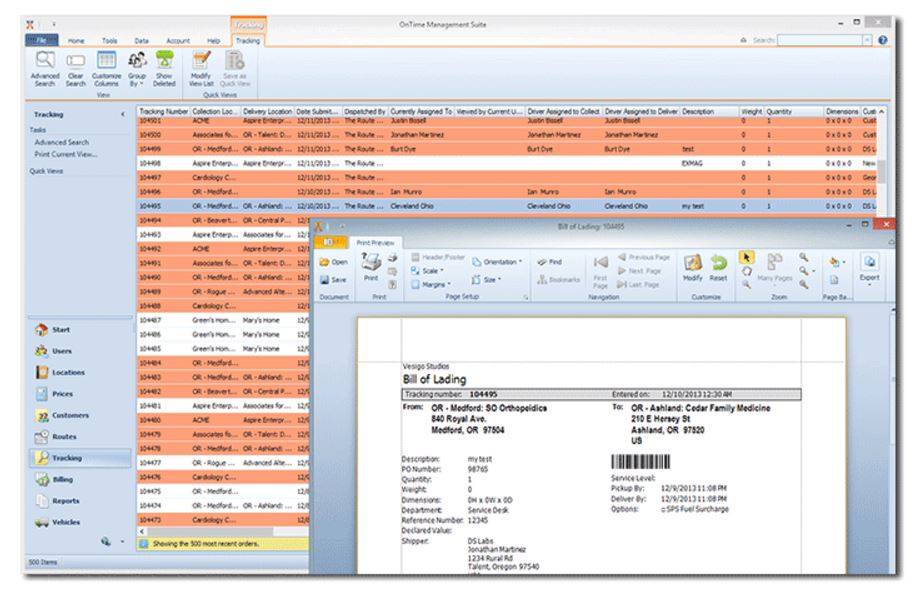Screen dimensions: 920x603
Task: Click Find in the Navigation group
Action: pos(550,262)
